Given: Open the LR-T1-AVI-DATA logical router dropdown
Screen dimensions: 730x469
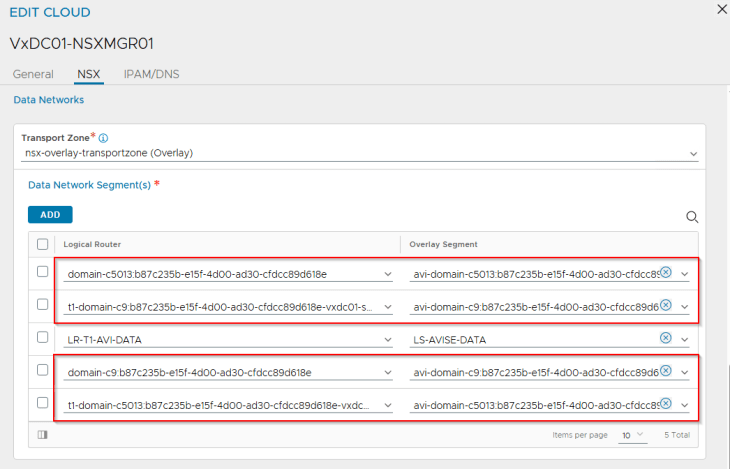Looking at the screenshot, I should click(x=387, y=340).
